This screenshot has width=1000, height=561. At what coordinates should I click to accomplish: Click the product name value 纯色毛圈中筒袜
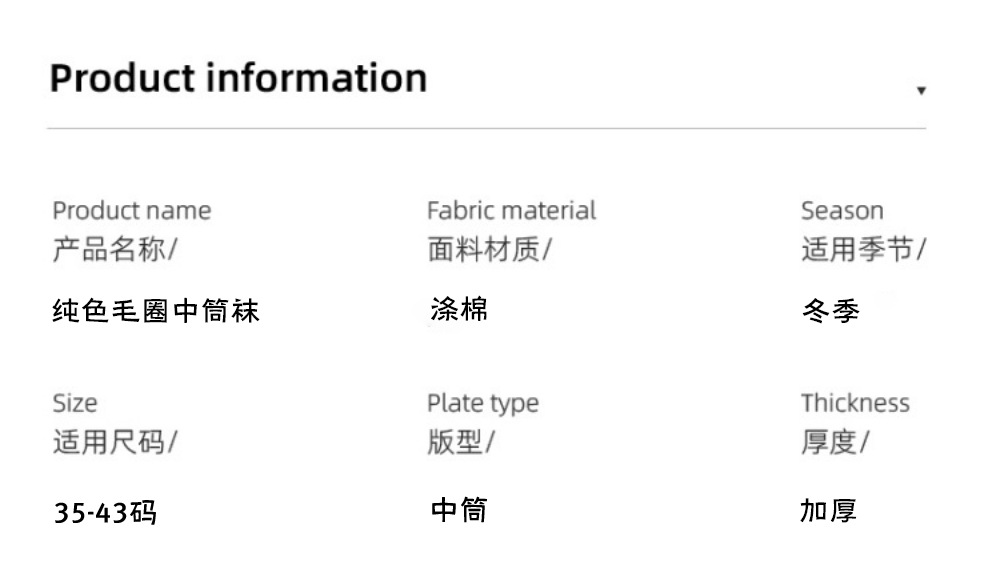(x=156, y=311)
